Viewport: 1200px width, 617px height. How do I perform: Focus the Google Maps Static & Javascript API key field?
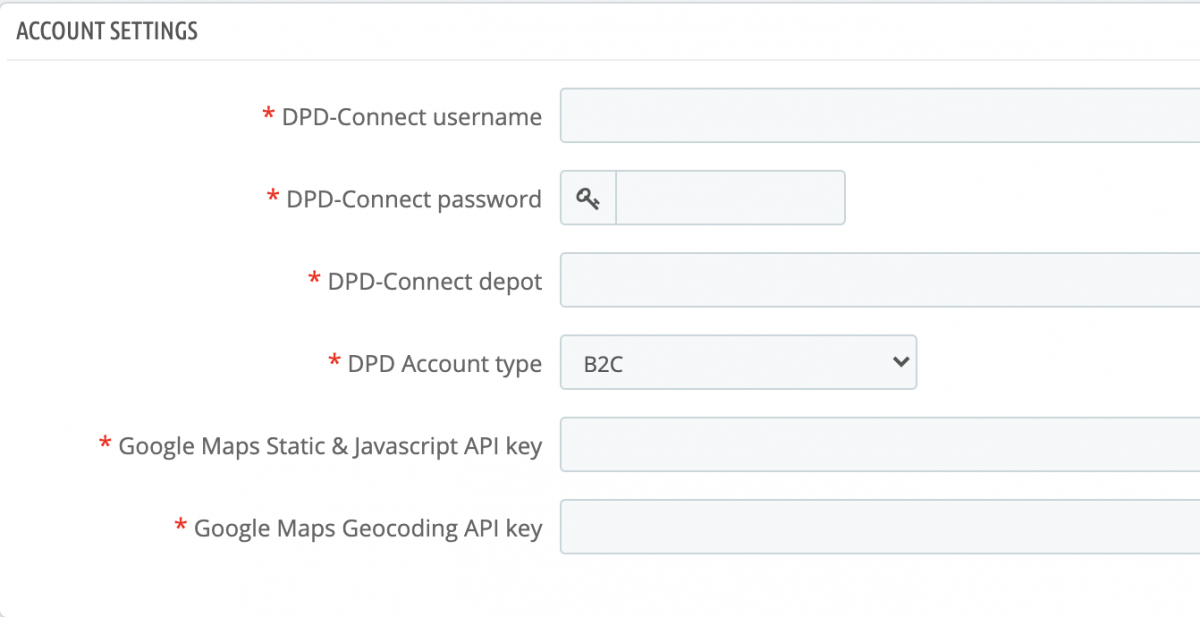(880, 444)
